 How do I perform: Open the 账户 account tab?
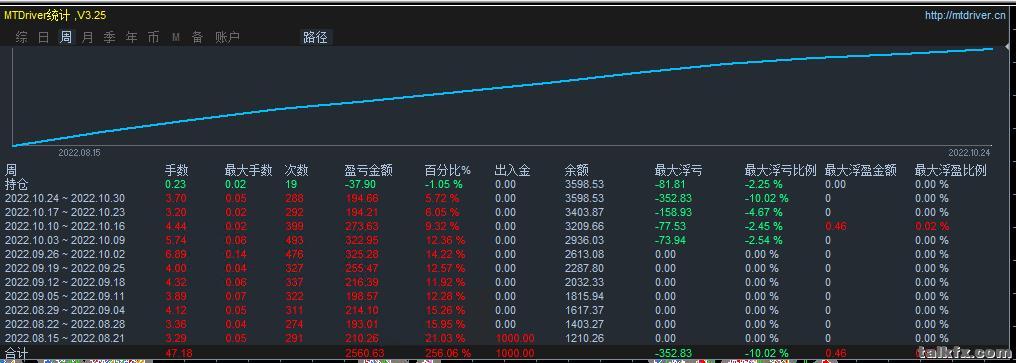point(227,38)
